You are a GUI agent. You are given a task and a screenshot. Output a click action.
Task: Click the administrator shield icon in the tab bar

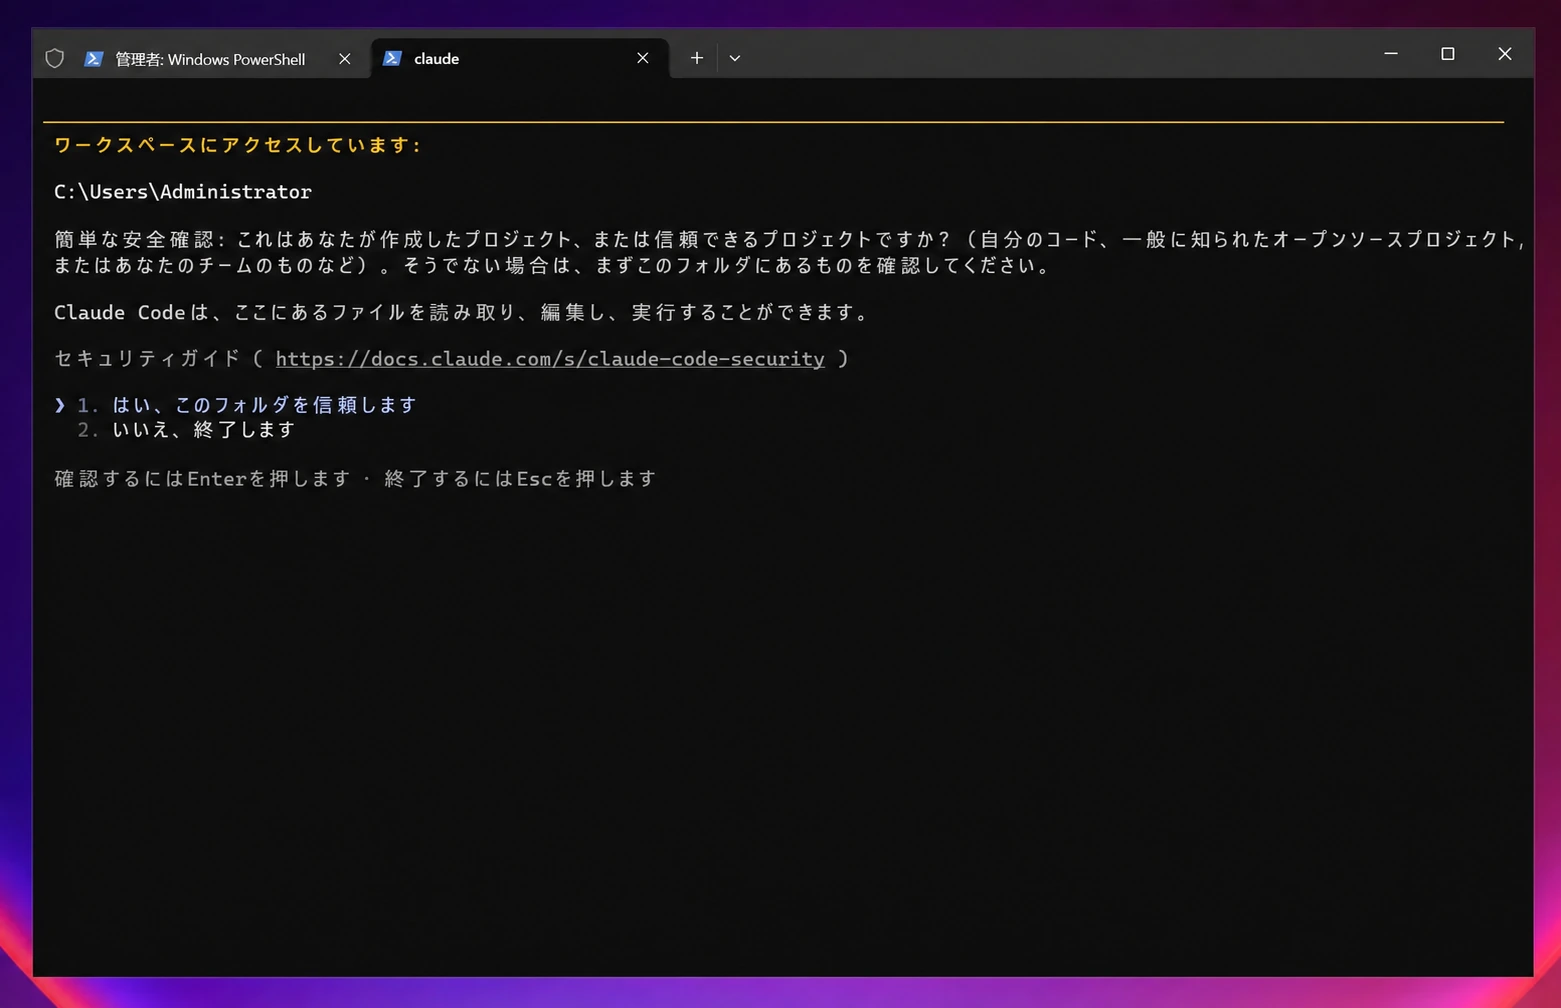pos(55,59)
